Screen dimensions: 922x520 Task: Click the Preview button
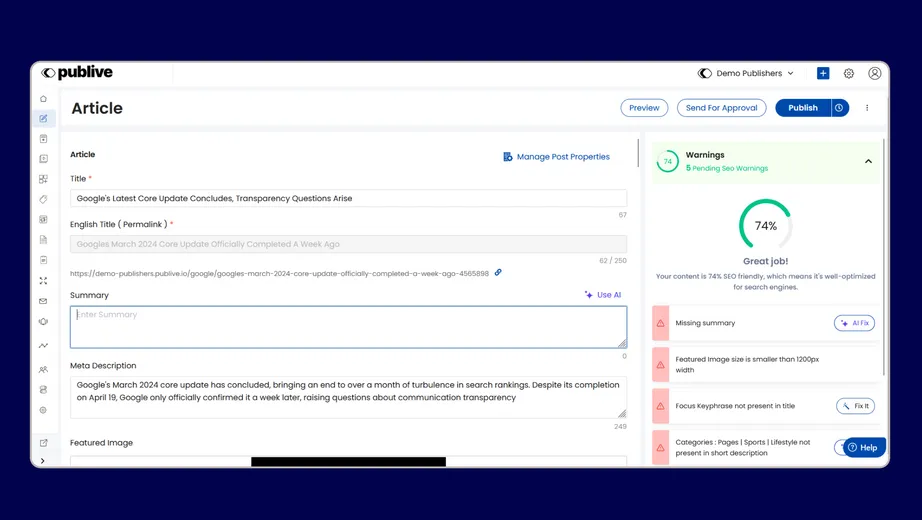click(x=644, y=108)
